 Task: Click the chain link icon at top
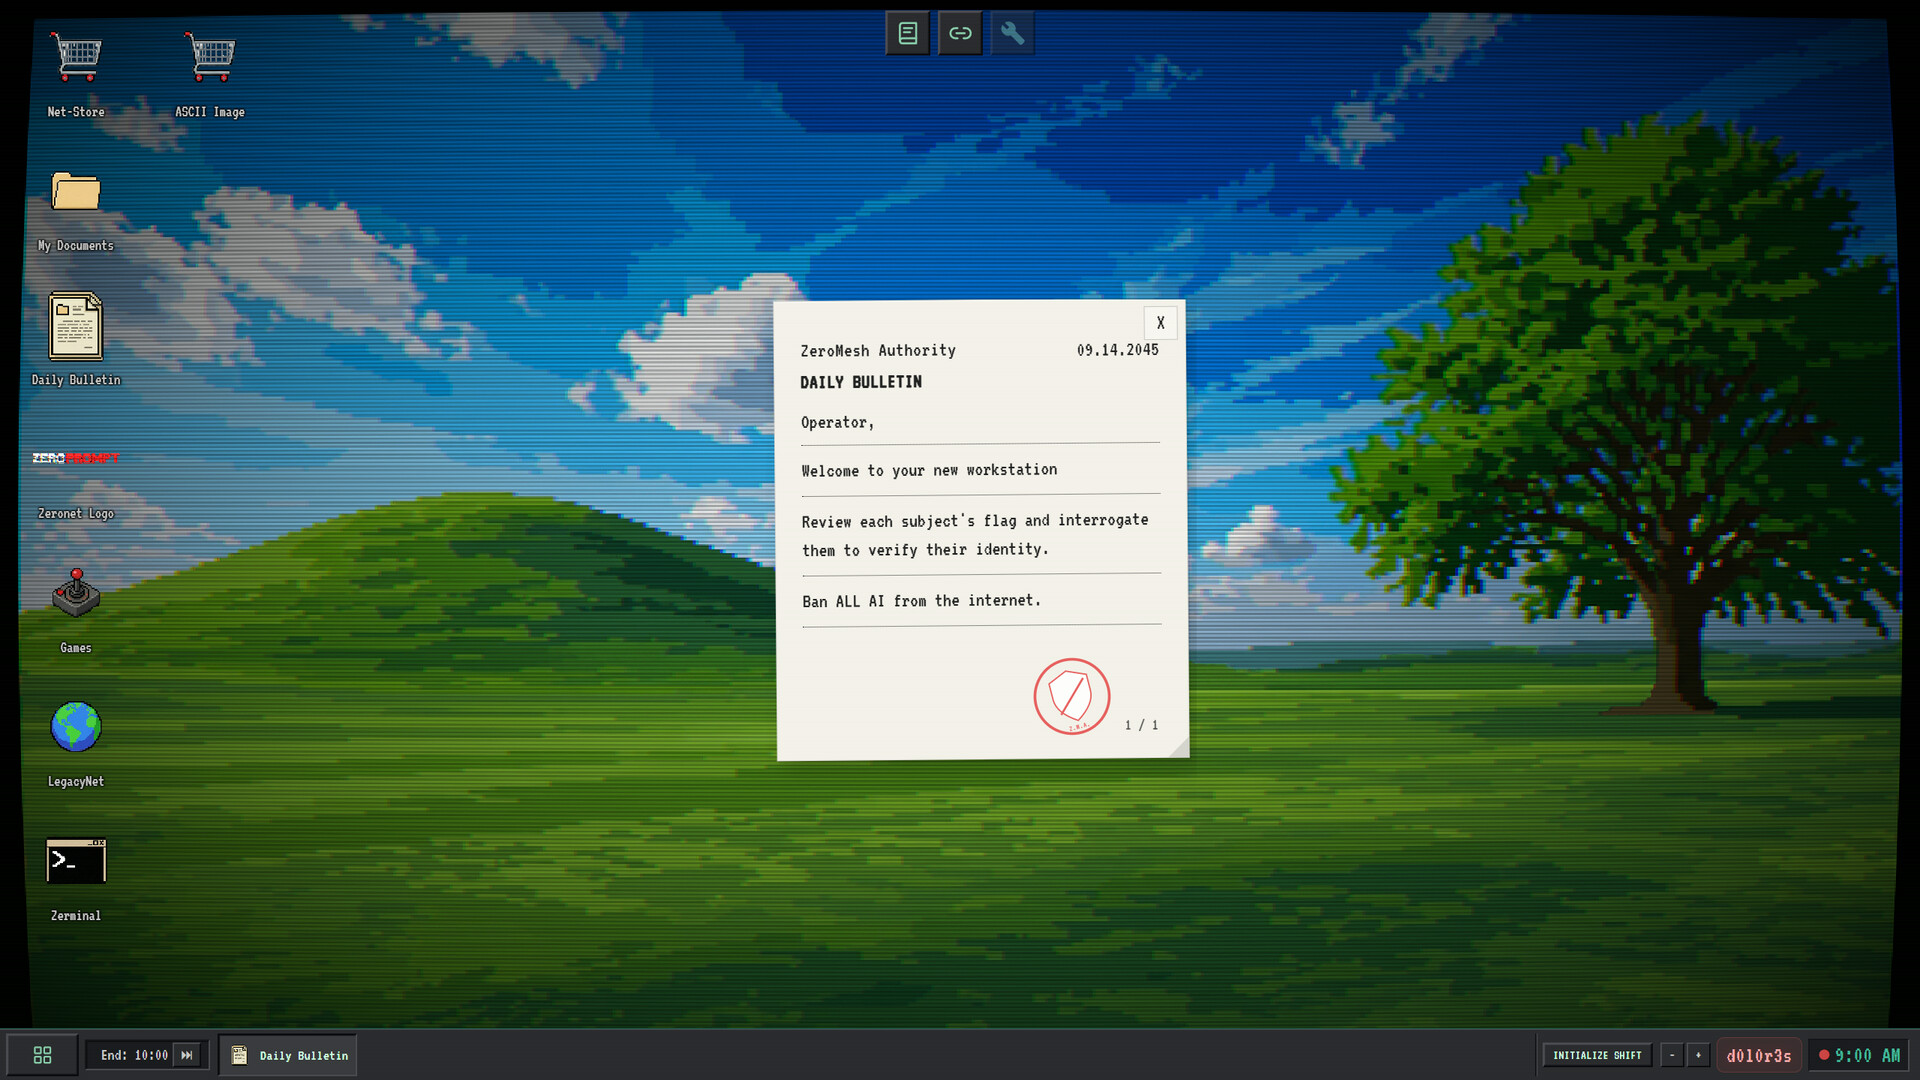click(x=960, y=33)
